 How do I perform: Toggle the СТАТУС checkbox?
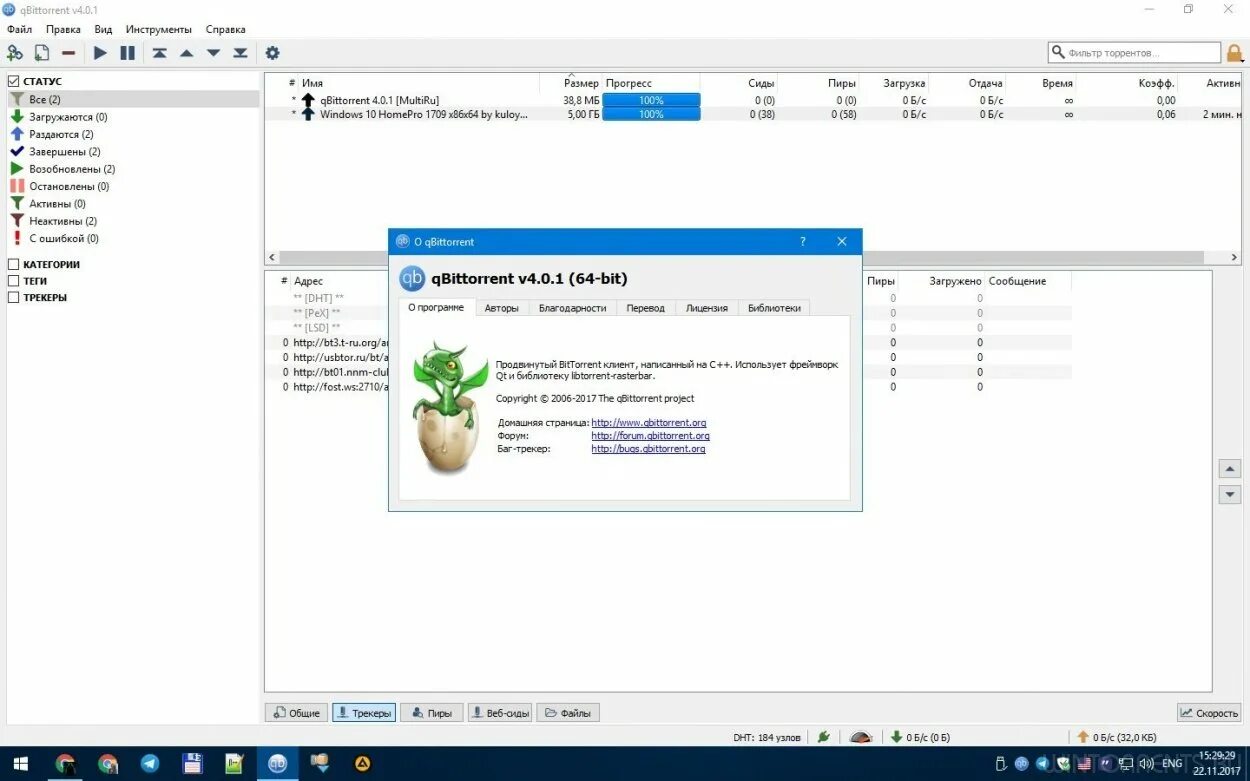click(x=13, y=81)
